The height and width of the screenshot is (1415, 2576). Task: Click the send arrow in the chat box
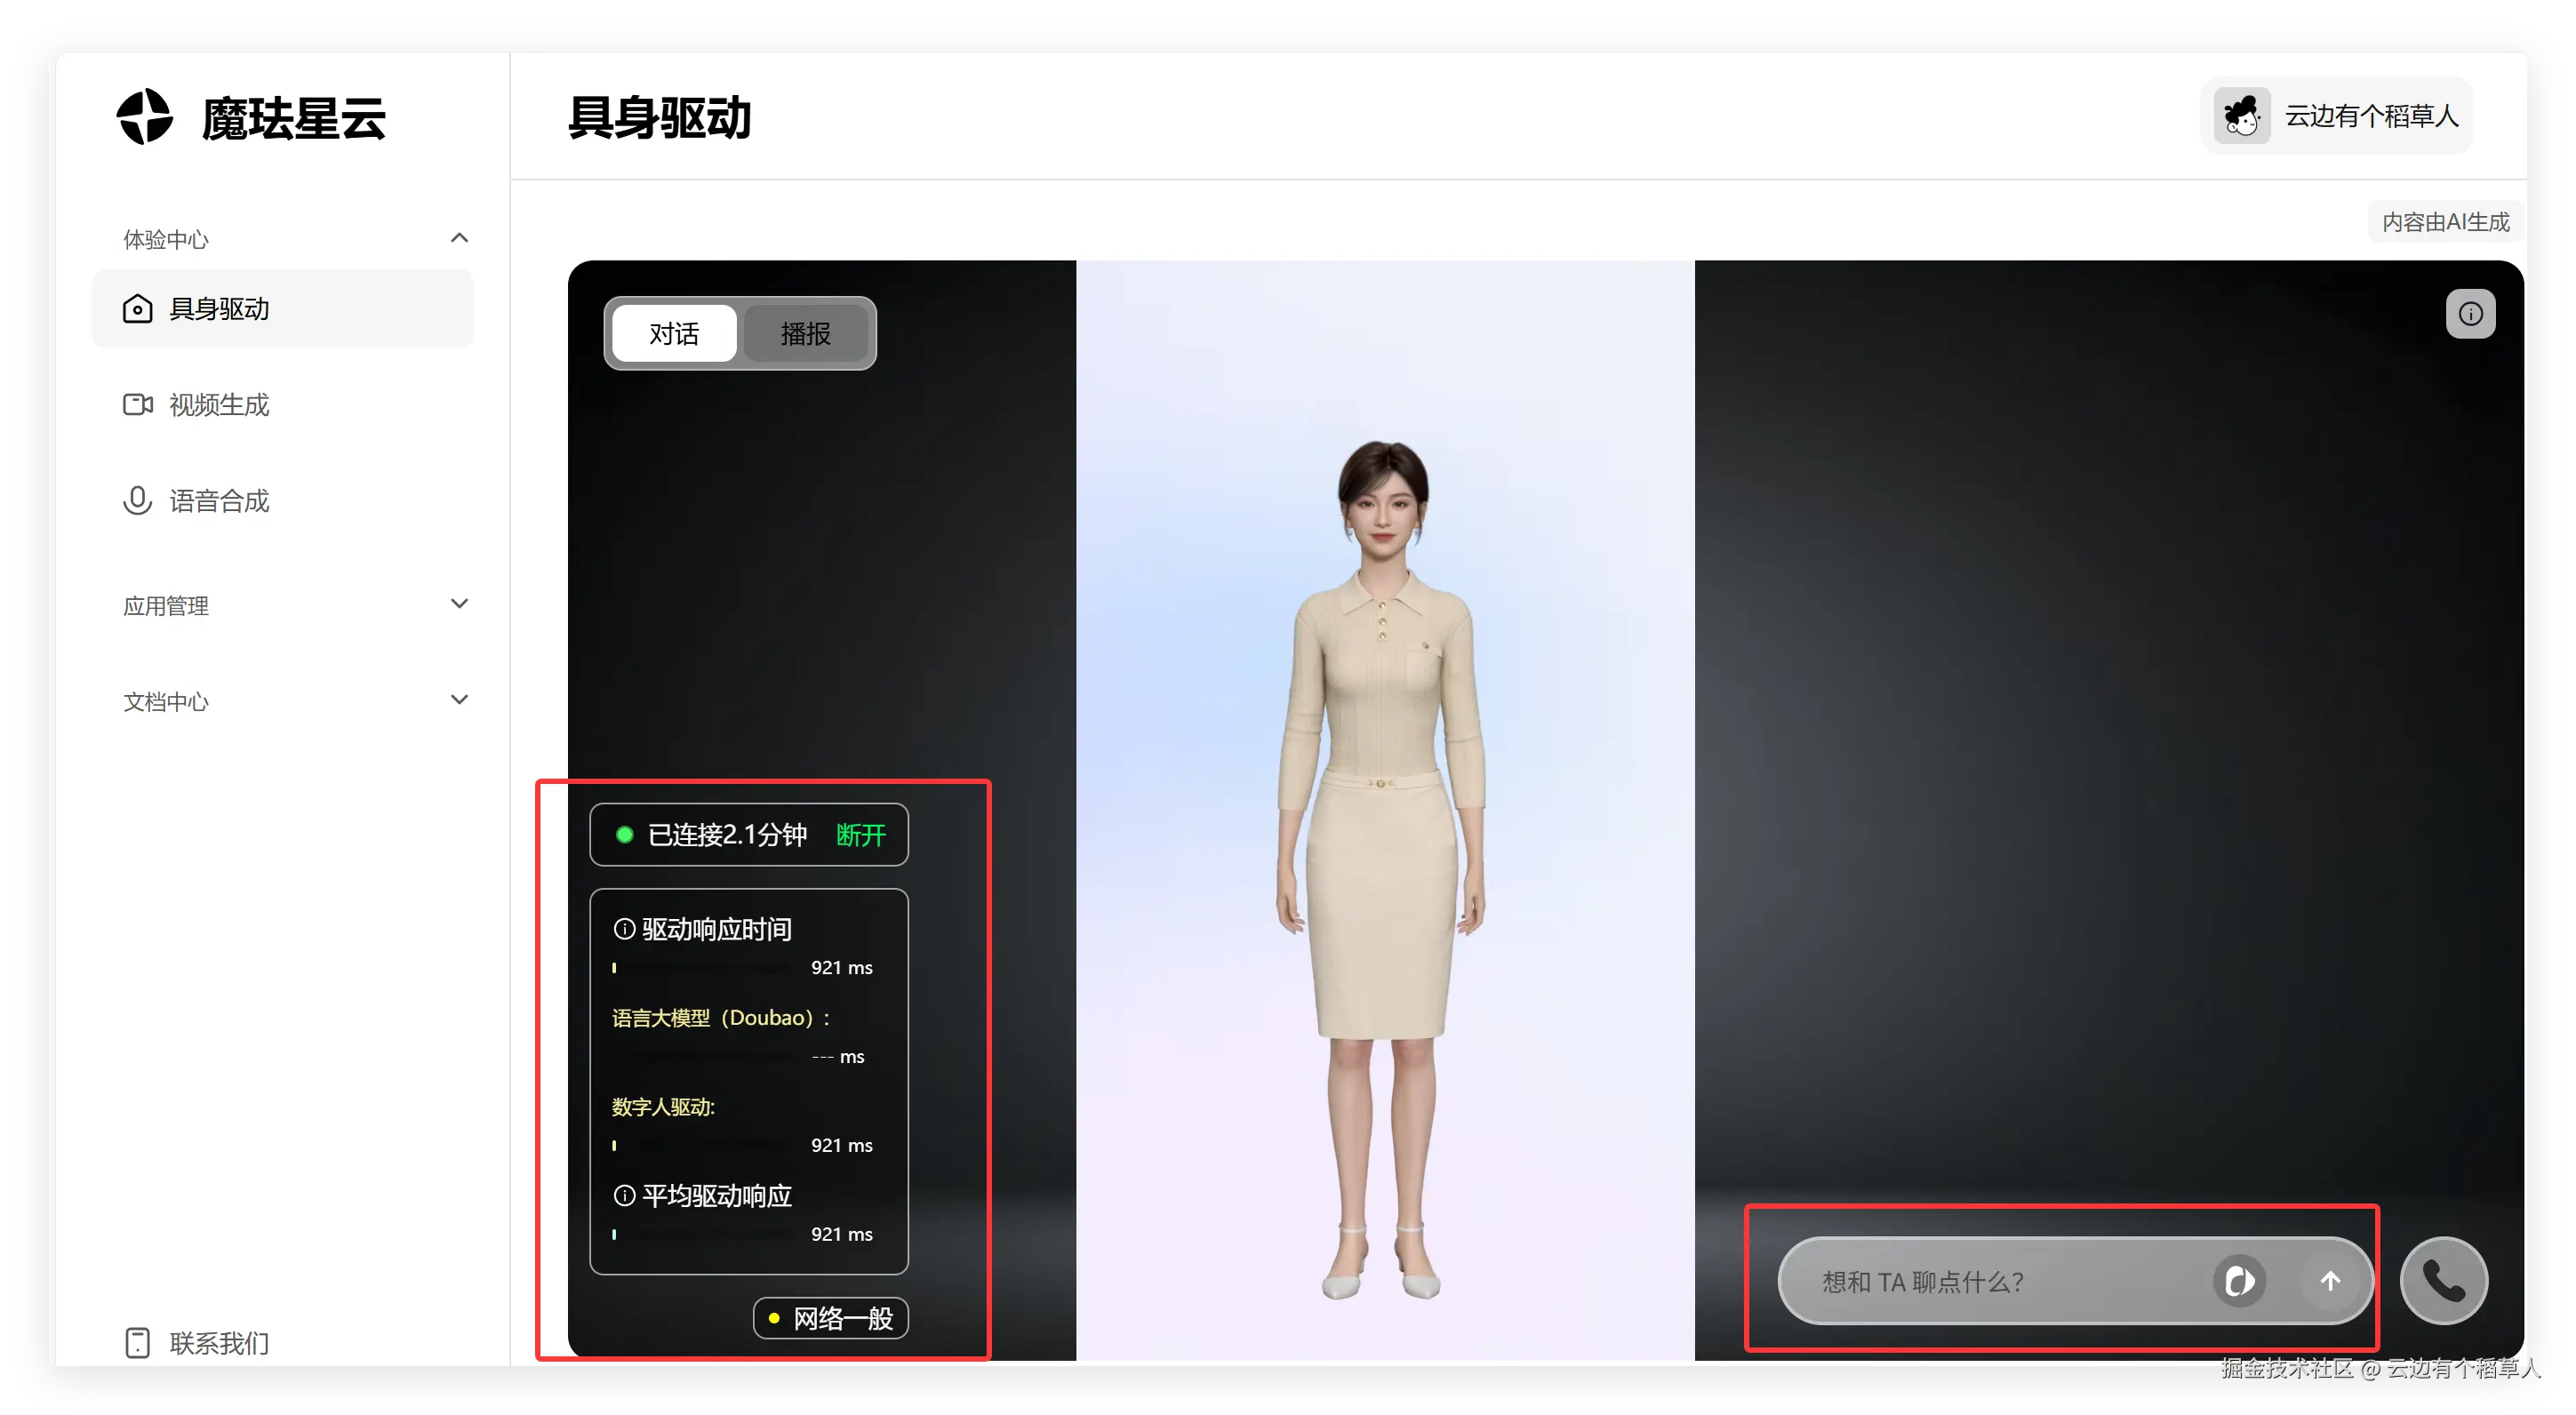click(2330, 1281)
